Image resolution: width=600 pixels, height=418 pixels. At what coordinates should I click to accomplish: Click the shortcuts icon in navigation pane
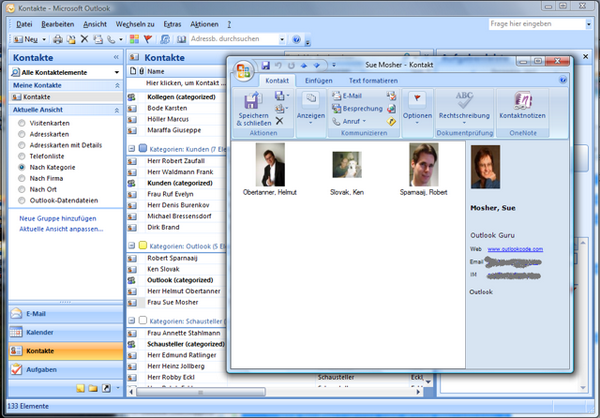[x=106, y=389]
